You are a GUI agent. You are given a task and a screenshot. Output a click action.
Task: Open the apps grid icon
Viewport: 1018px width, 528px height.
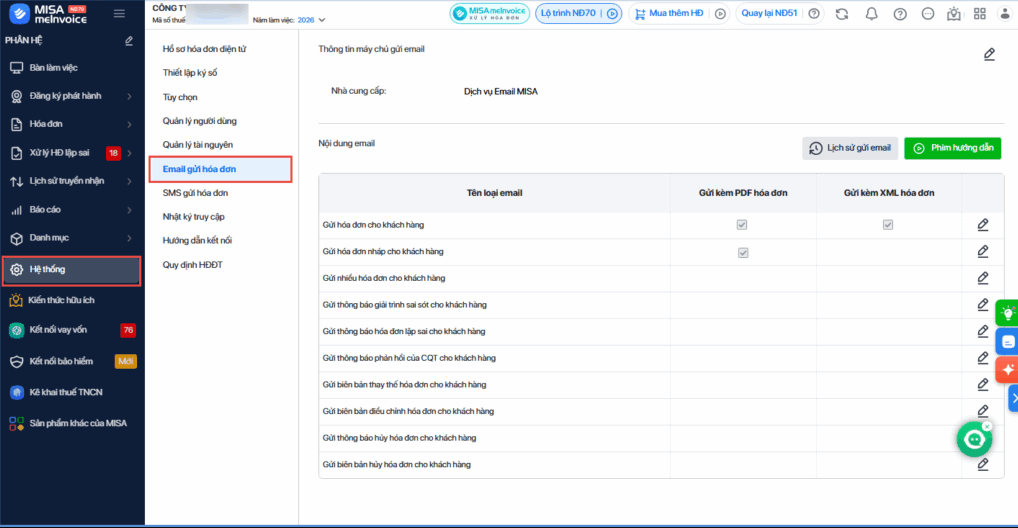(978, 14)
